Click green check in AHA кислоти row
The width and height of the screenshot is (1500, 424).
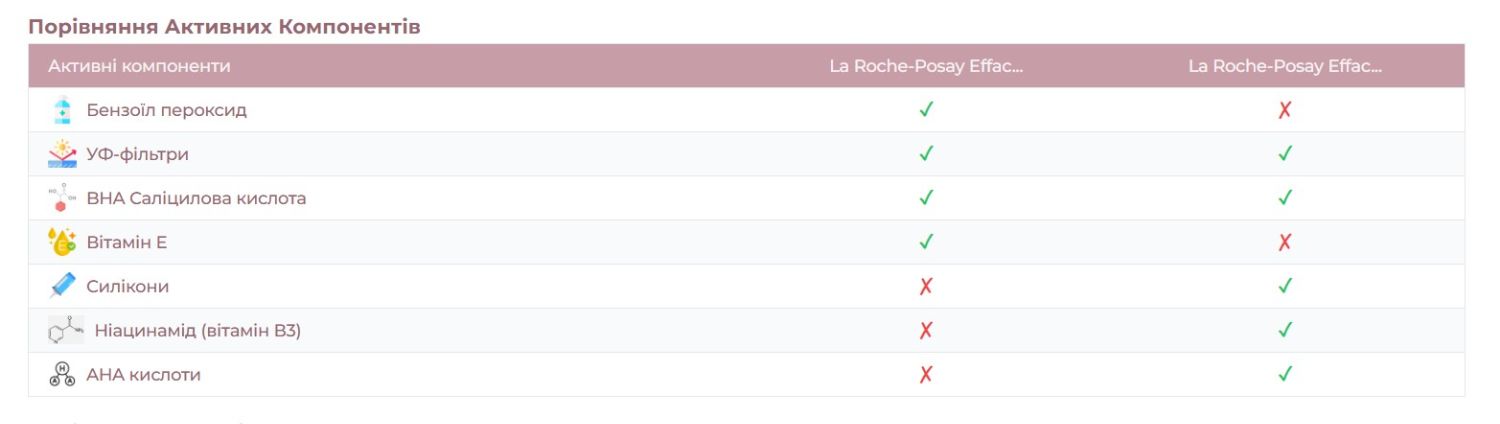coord(1285,374)
